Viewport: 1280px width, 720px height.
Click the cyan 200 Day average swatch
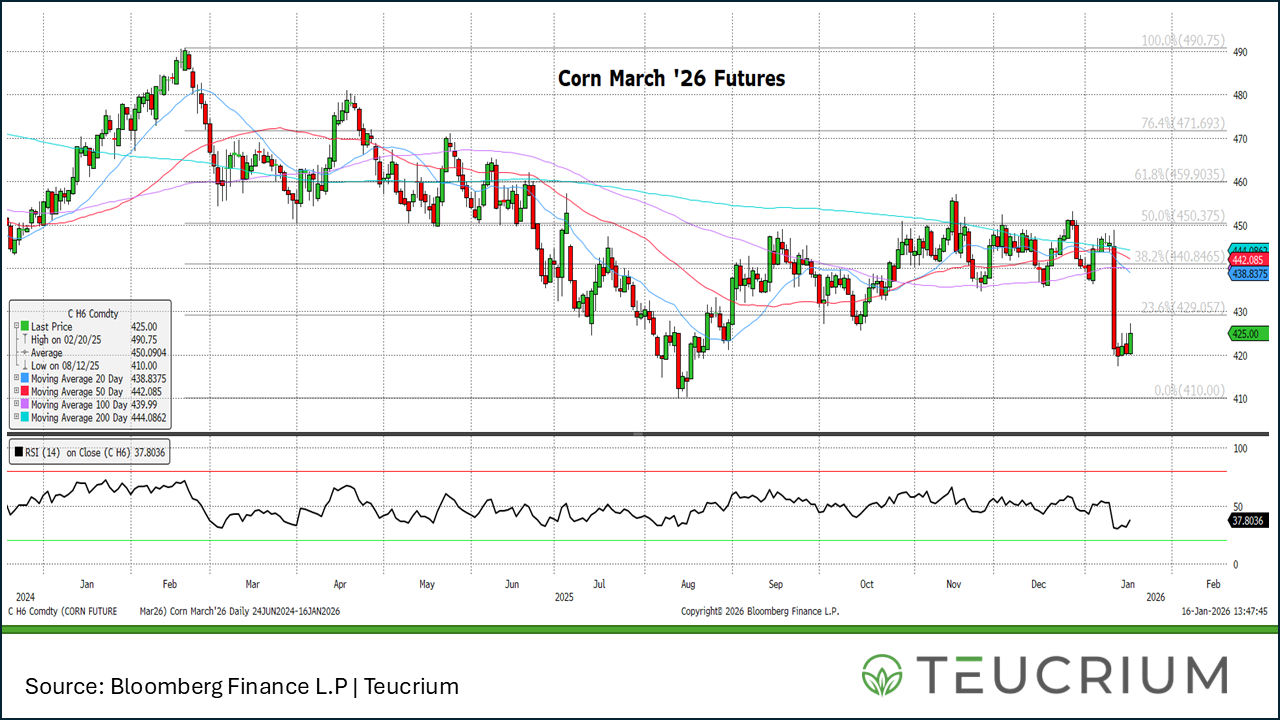pyautogui.click(x=23, y=418)
